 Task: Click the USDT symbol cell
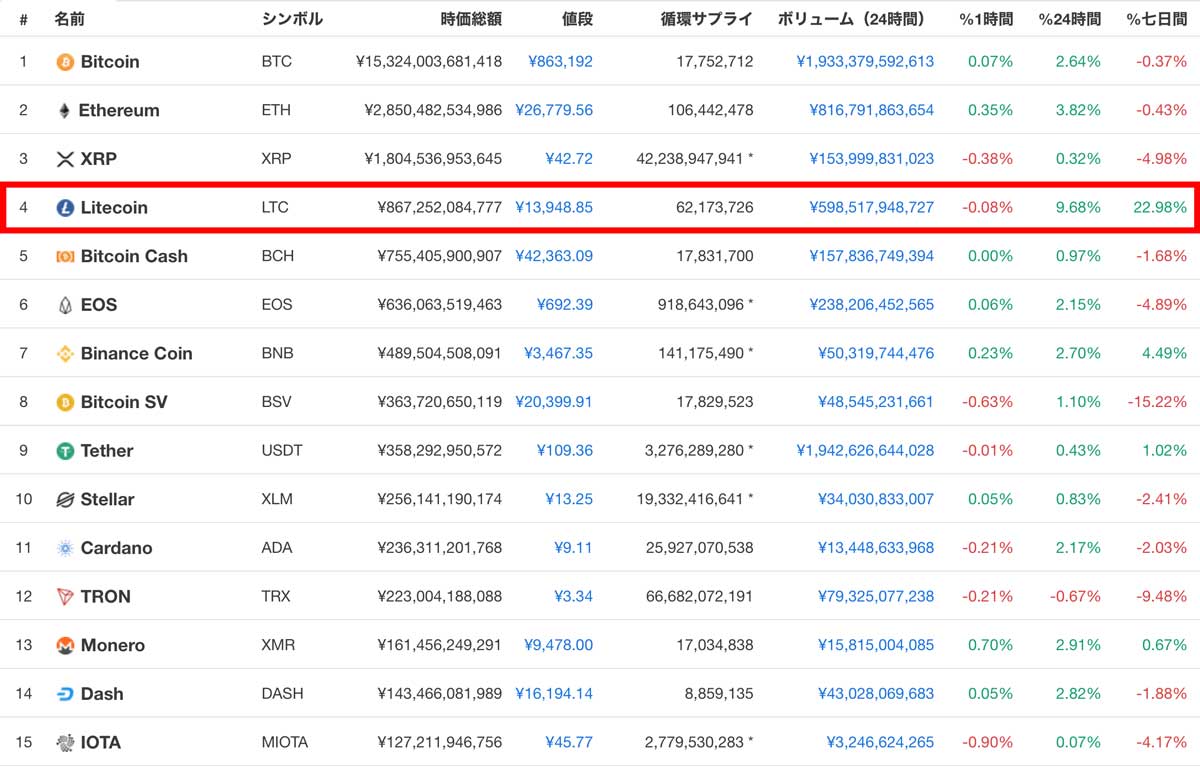click(x=281, y=451)
